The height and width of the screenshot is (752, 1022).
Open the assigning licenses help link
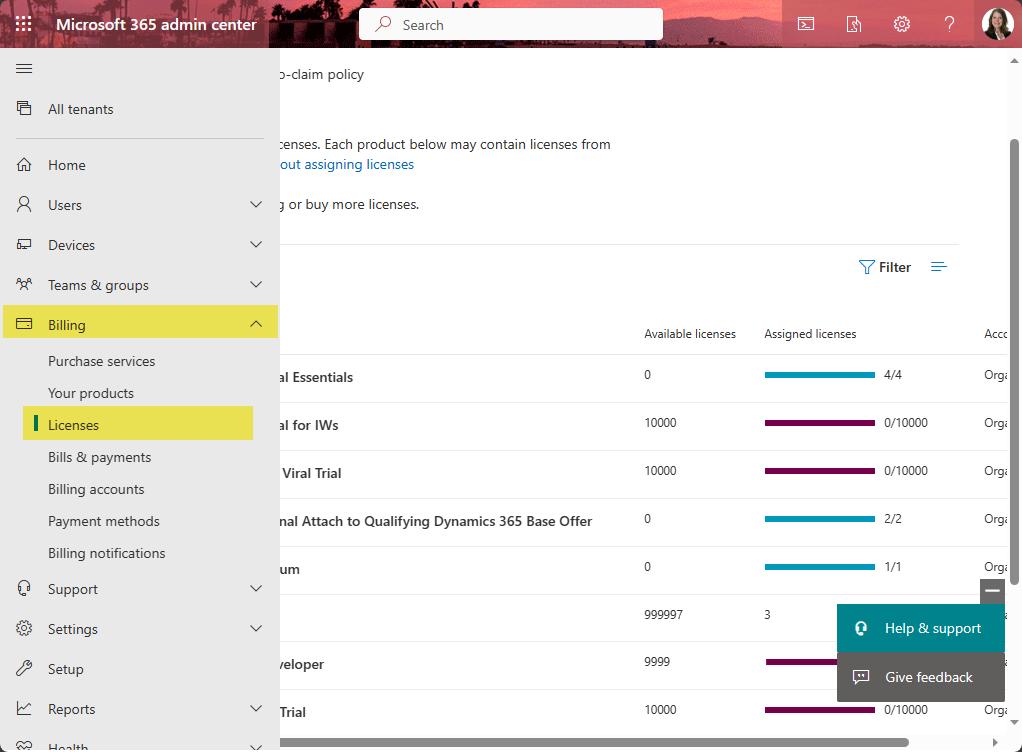click(x=347, y=164)
